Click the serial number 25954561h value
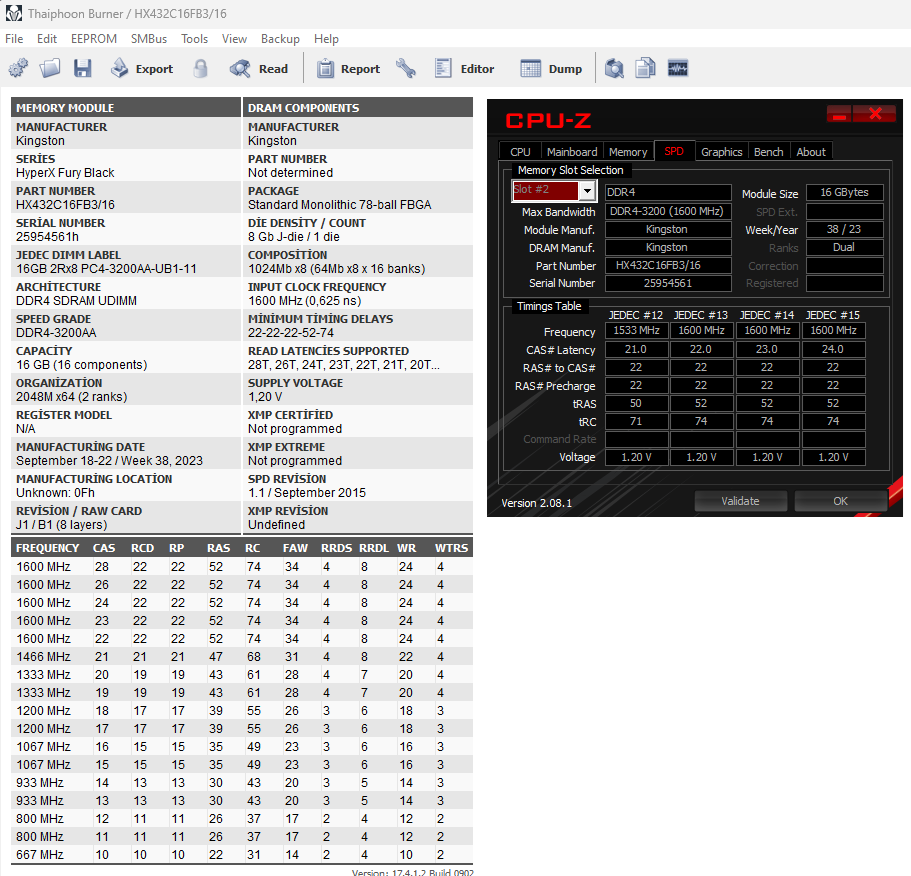The height and width of the screenshot is (876, 911). pyautogui.click(x=47, y=237)
